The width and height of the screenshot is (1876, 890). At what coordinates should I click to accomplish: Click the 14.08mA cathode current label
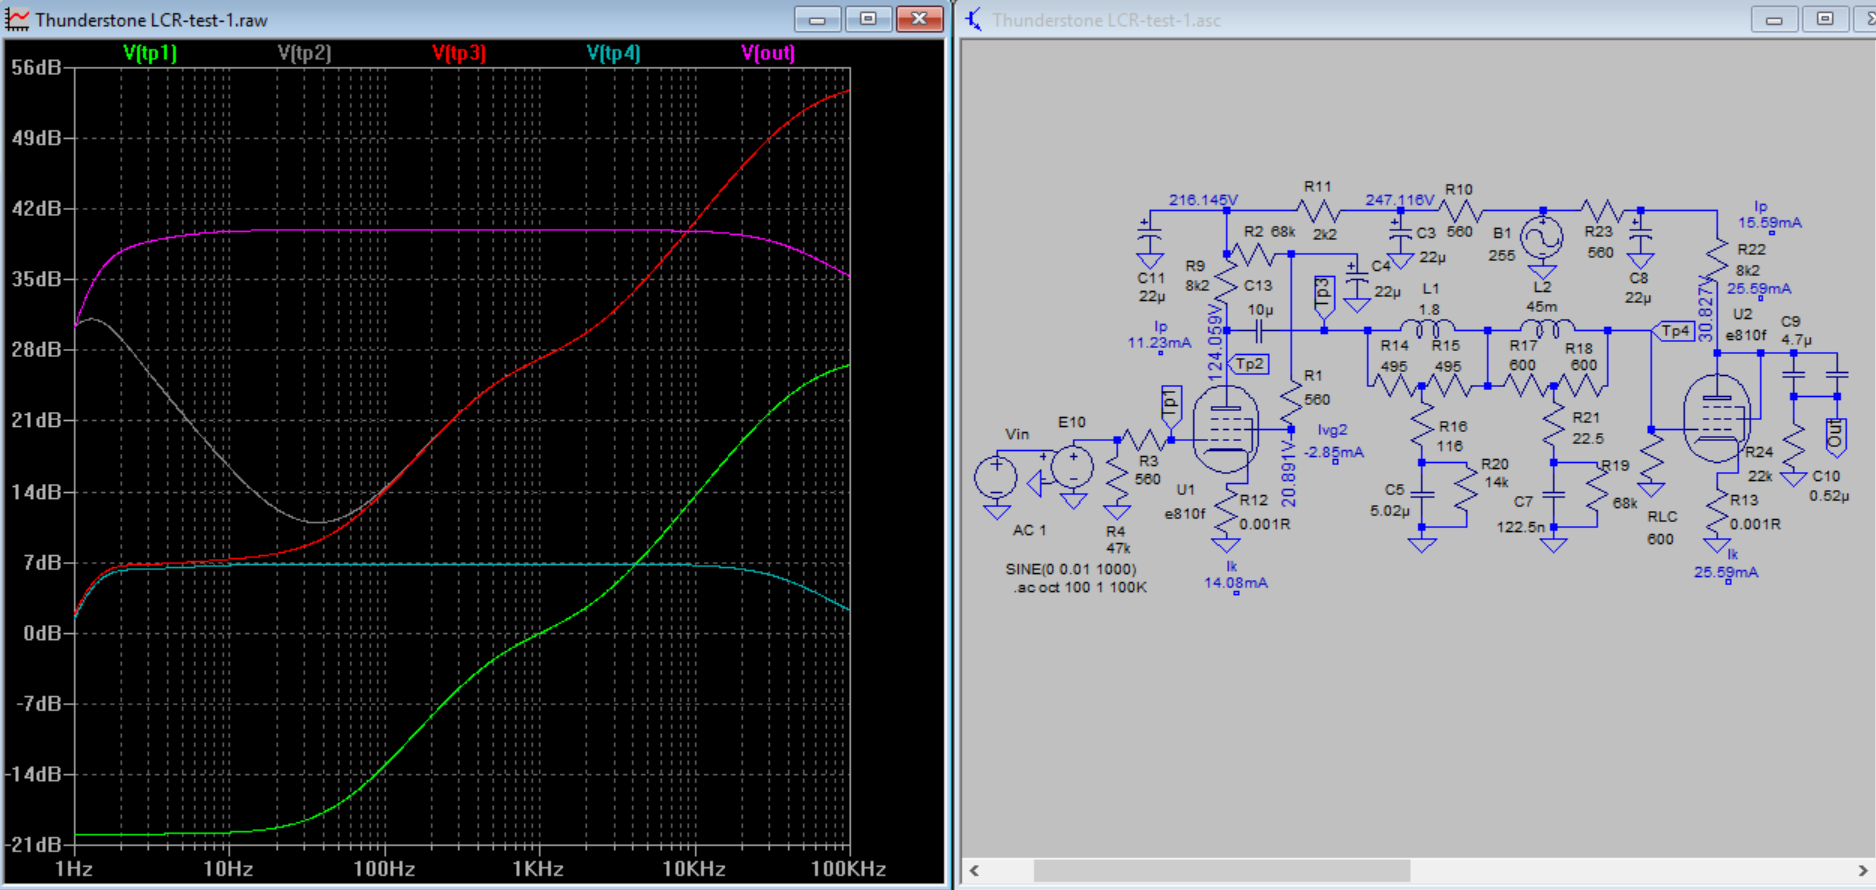coord(1236,583)
